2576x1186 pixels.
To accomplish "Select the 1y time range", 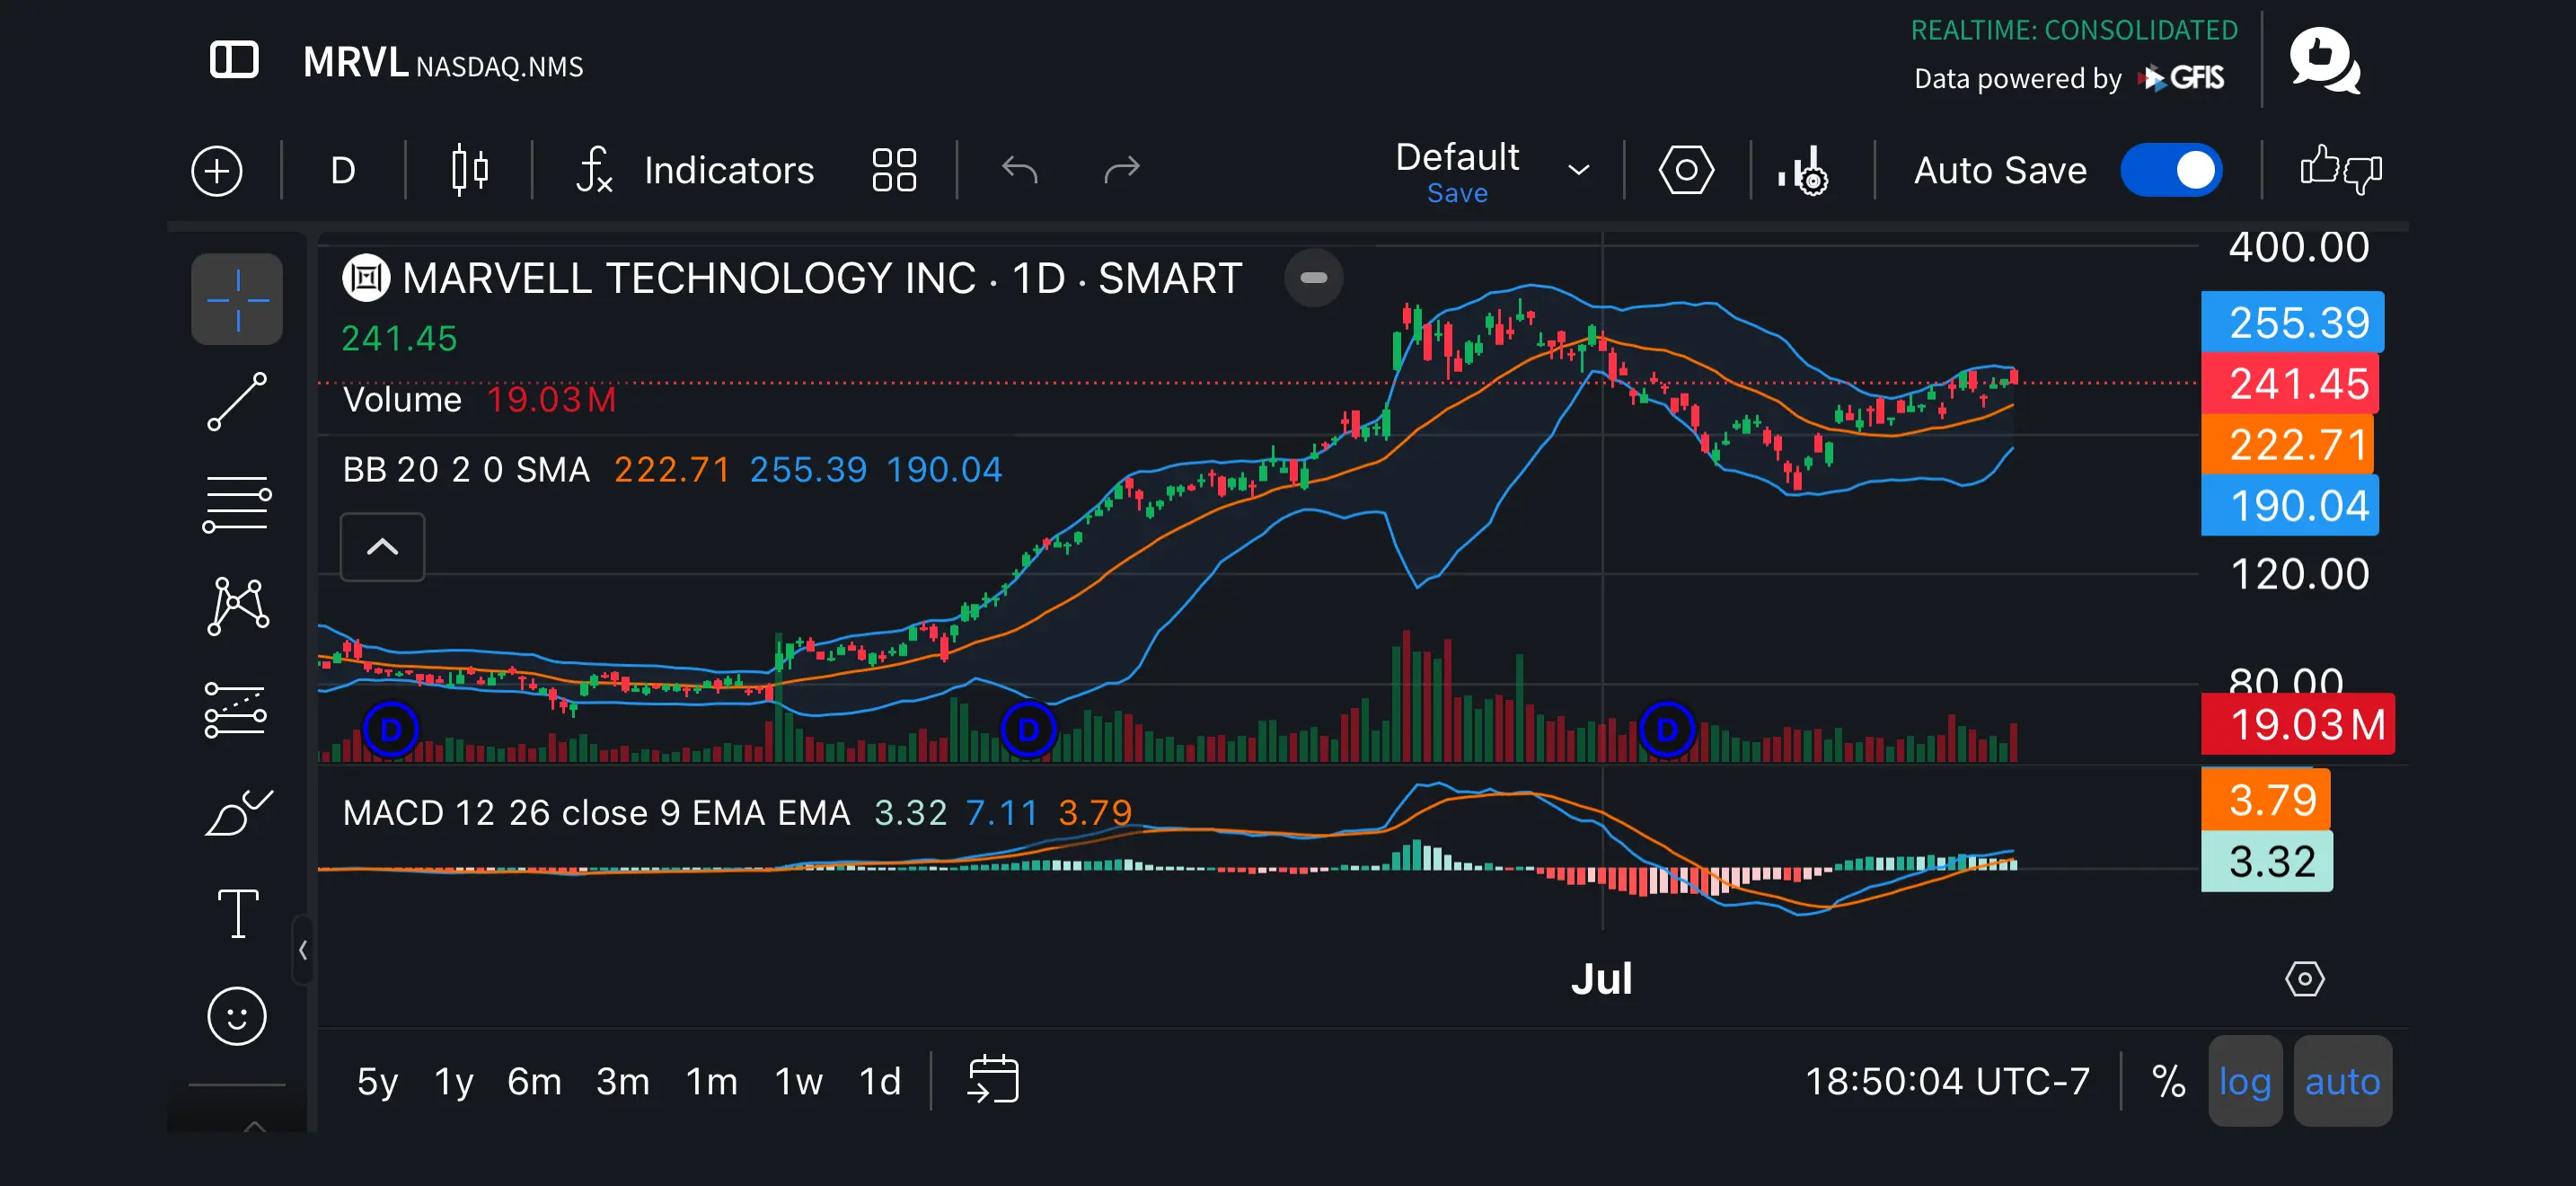I will pos(453,1080).
